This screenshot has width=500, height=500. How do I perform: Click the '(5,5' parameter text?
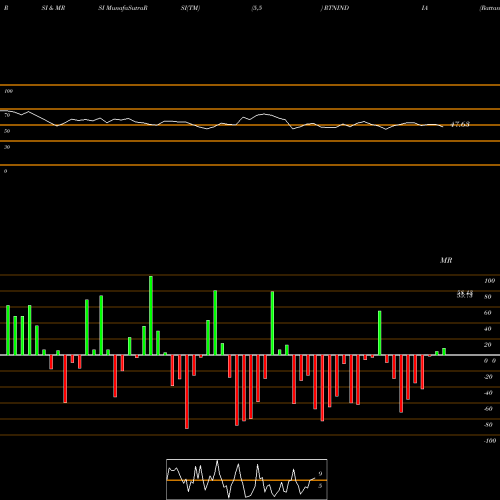click(x=257, y=8)
